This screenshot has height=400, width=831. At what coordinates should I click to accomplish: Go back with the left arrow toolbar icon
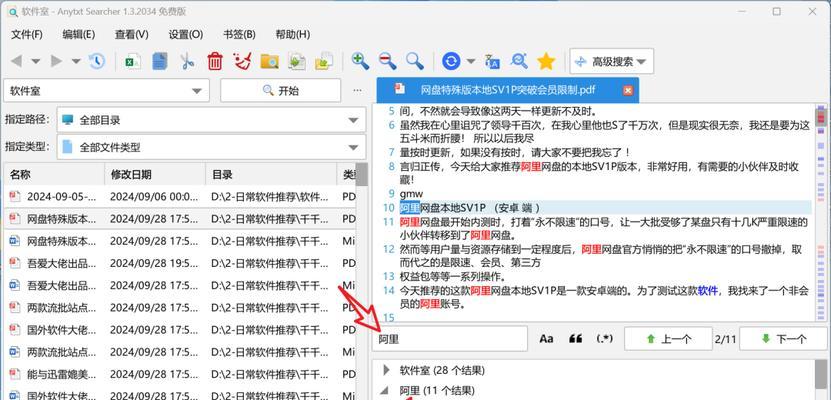[16, 61]
